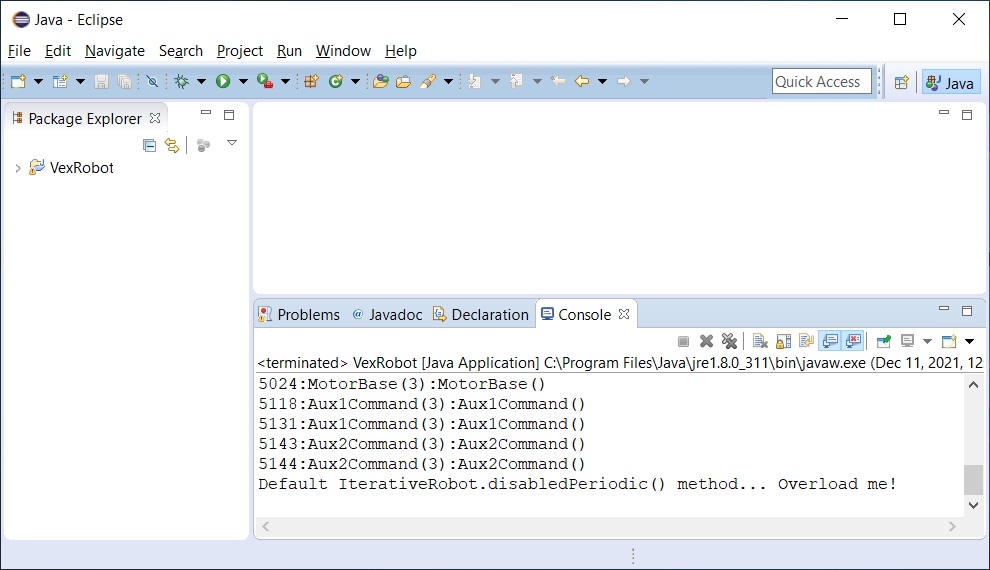
Task: Open the New wizard dropdown arrow
Action: 38,81
